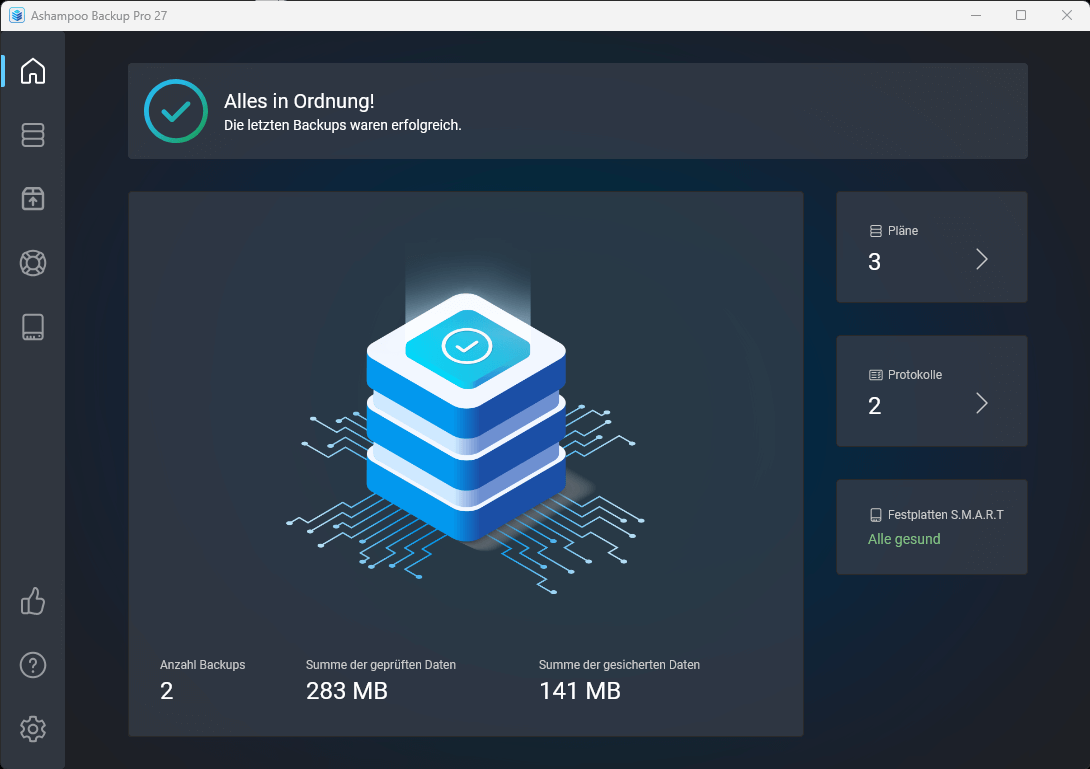Select the highlighted Home navigation entry
The width and height of the screenshot is (1090, 769).
(x=33, y=71)
